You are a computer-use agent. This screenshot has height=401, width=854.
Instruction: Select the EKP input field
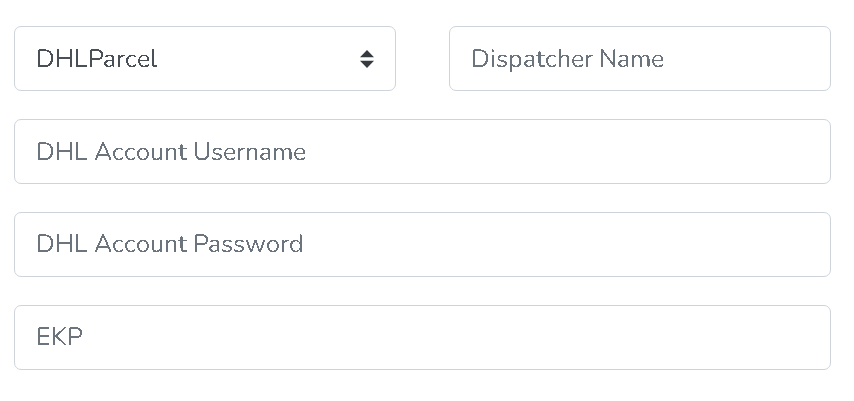click(x=422, y=338)
